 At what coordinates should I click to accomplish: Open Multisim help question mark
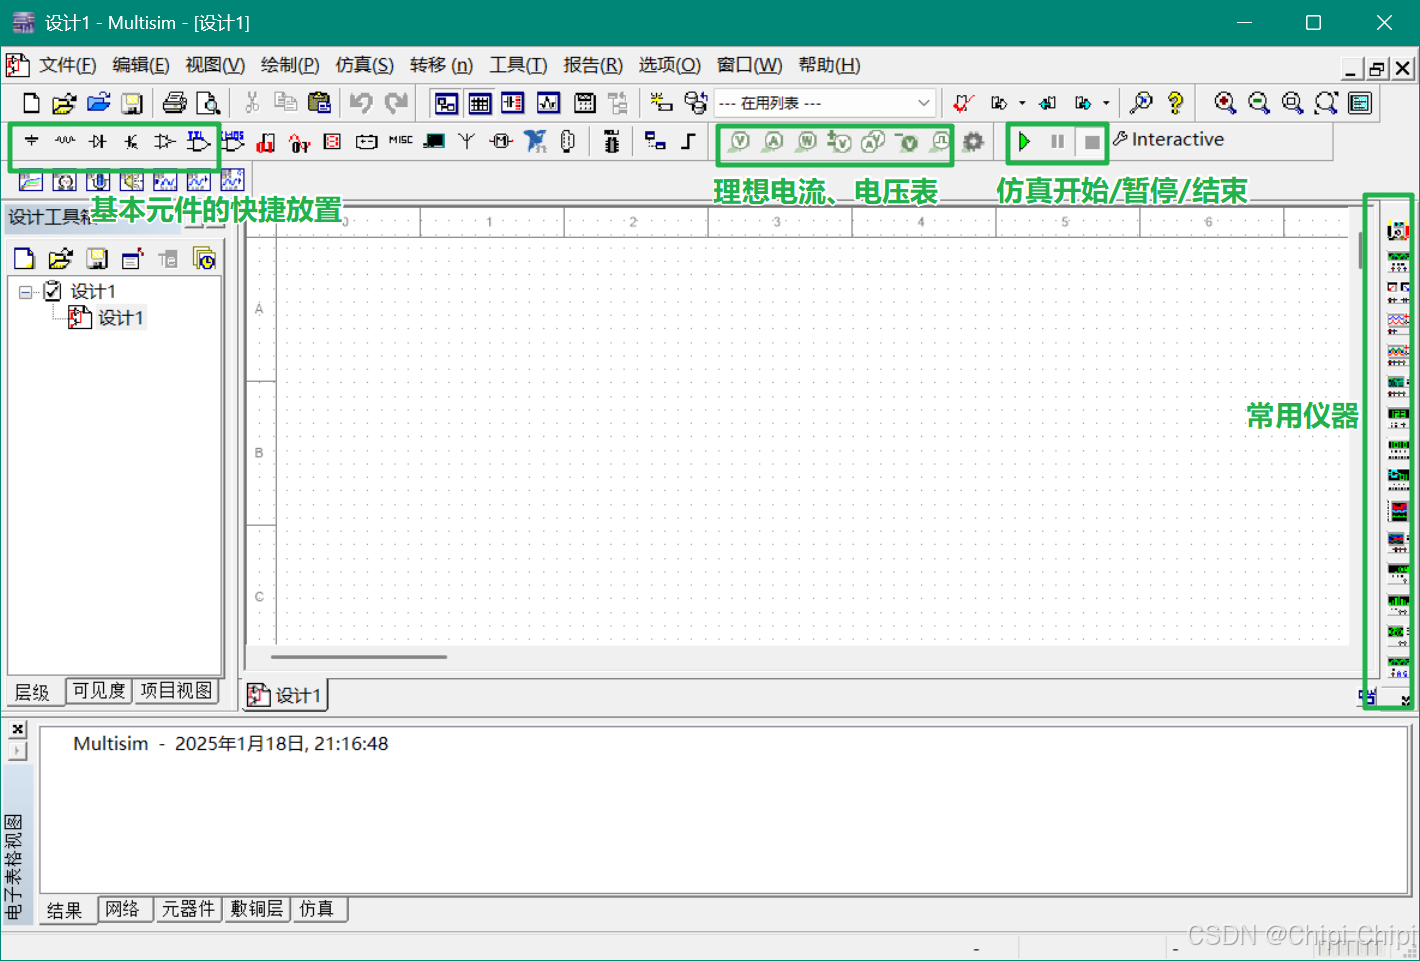tap(1176, 103)
